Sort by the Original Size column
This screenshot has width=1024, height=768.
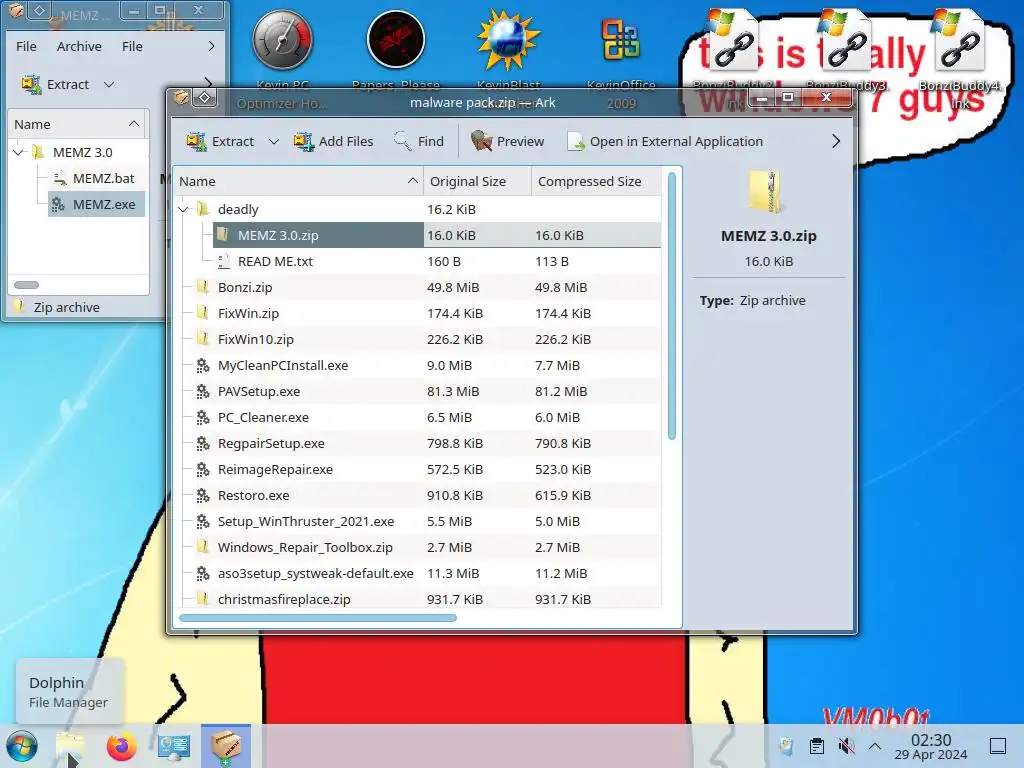point(477,182)
